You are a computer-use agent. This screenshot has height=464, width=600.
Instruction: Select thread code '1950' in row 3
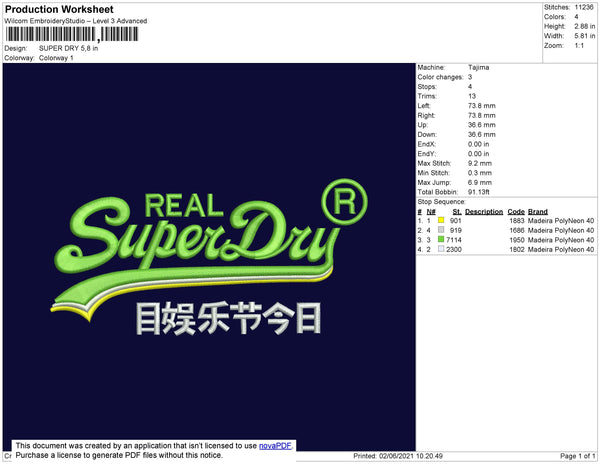pyautogui.click(x=517, y=240)
